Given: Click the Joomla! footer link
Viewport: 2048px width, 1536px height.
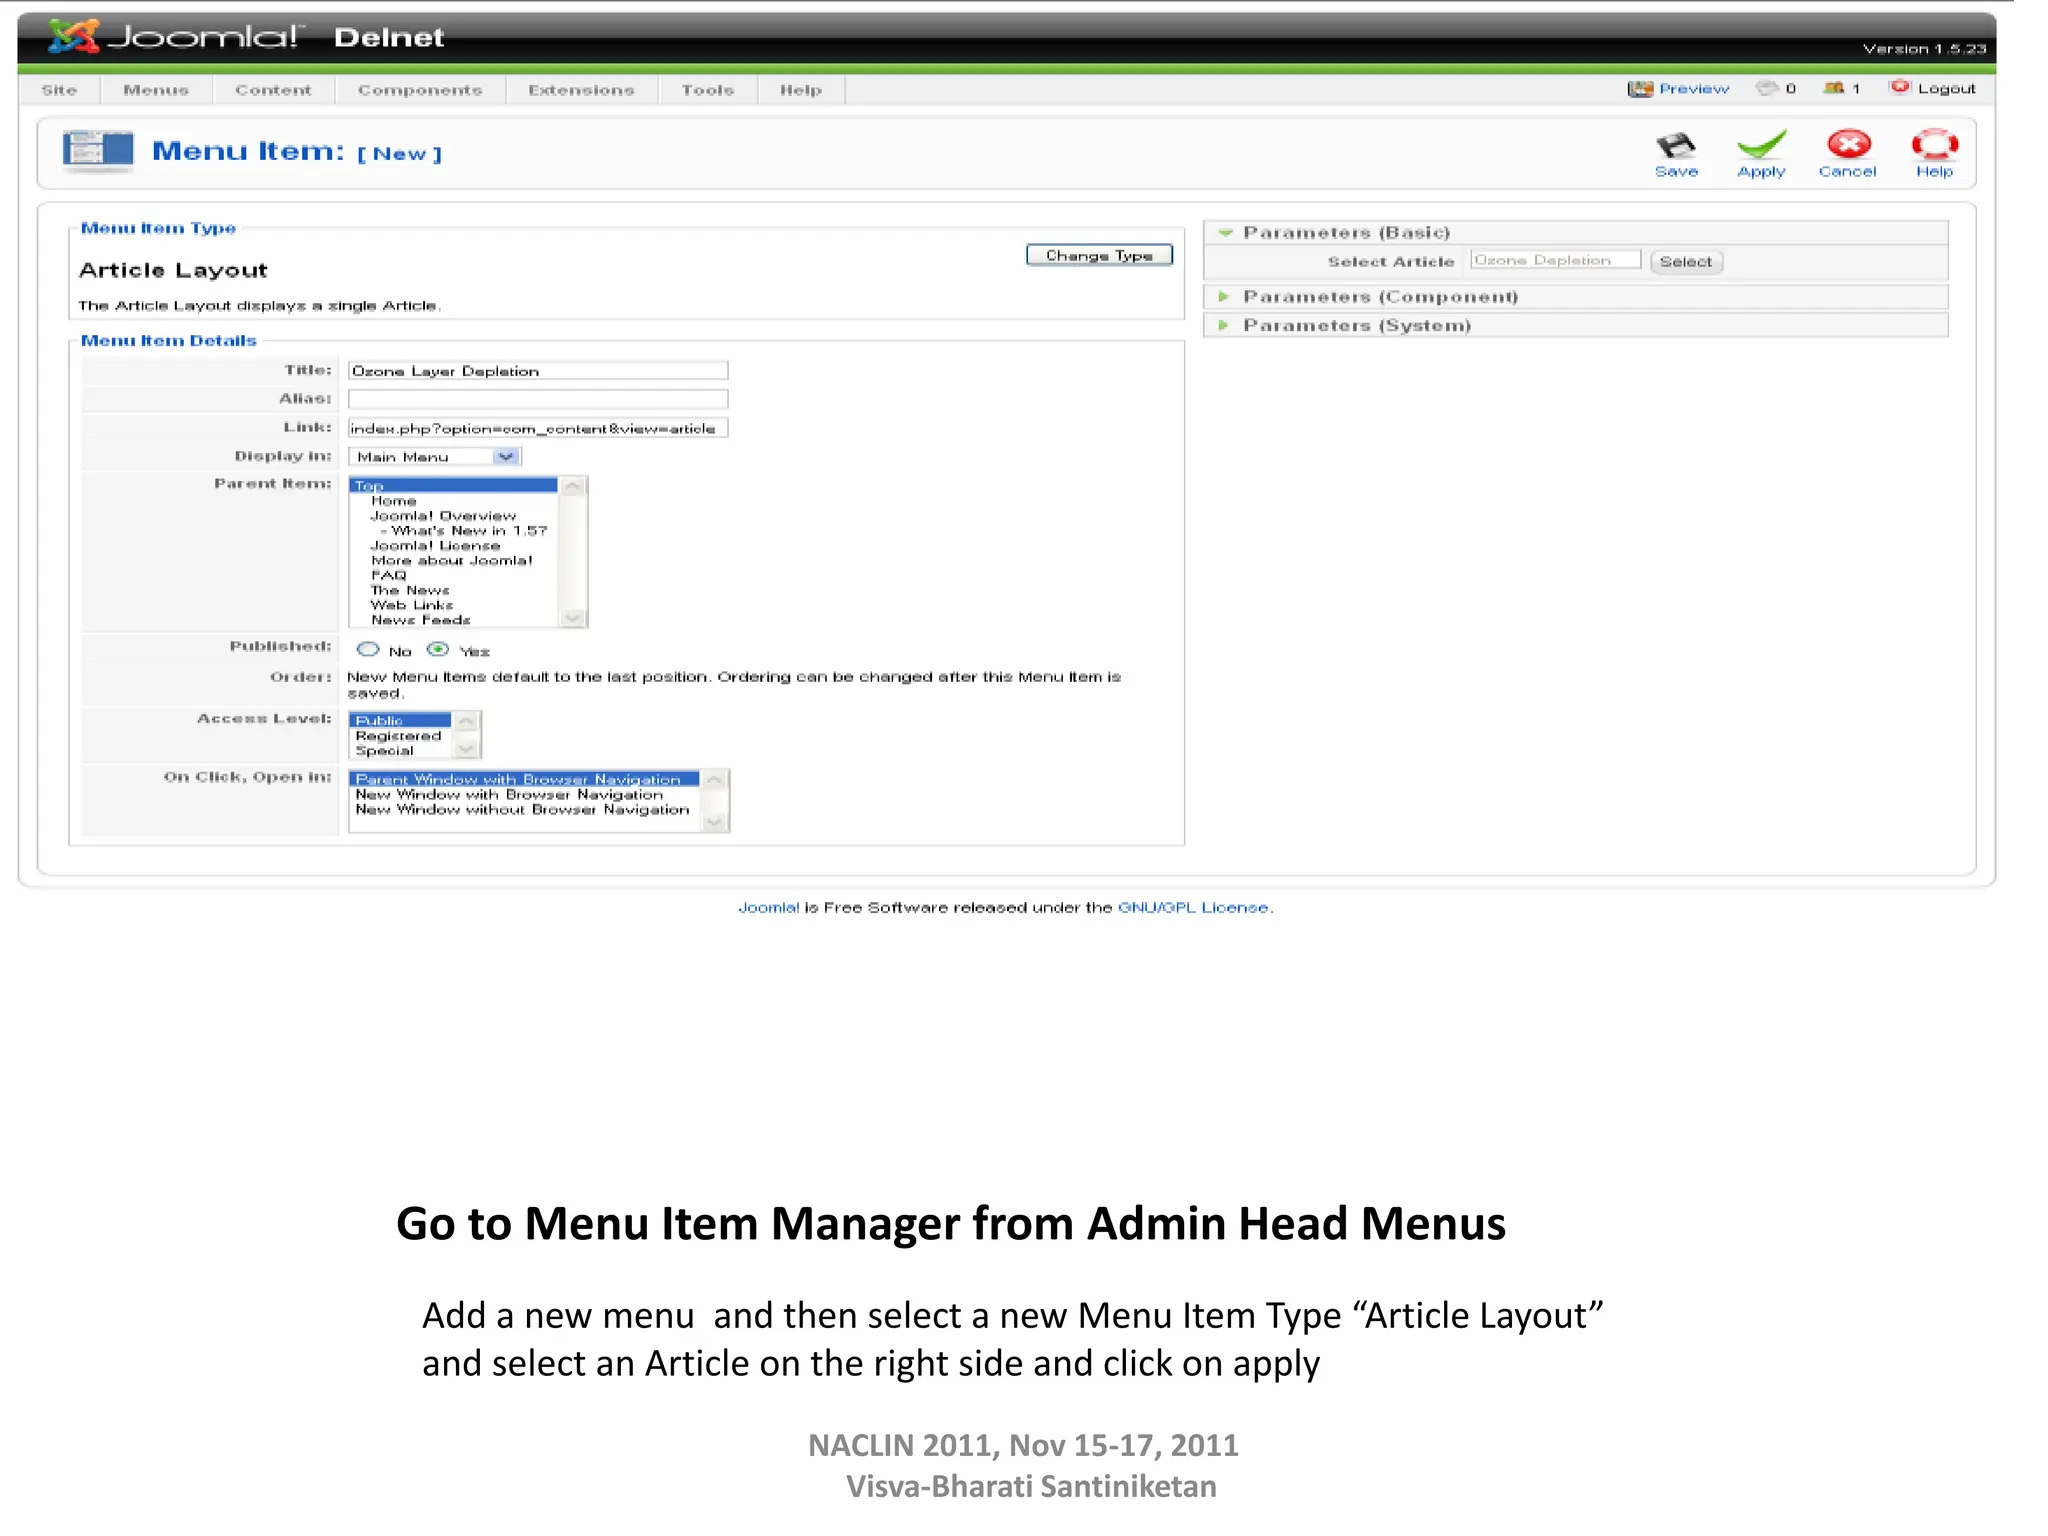Looking at the screenshot, I should pos(768,908).
